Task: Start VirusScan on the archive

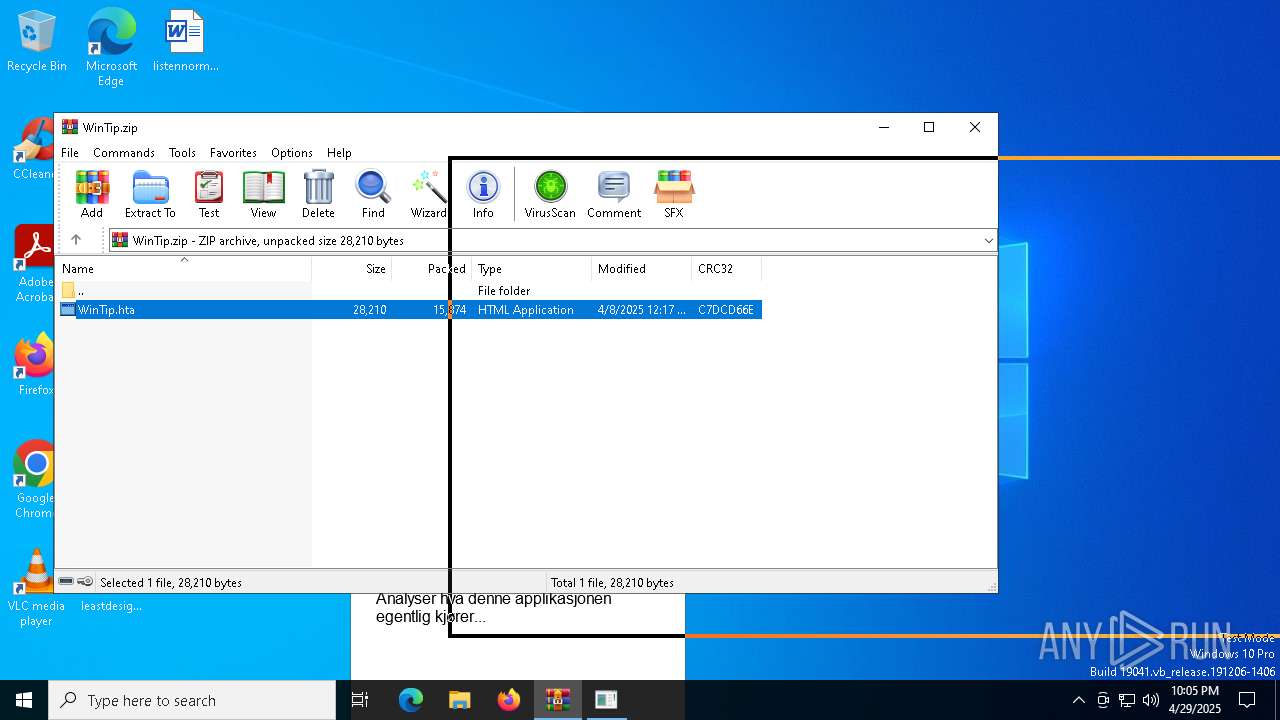Action: pyautogui.click(x=550, y=194)
